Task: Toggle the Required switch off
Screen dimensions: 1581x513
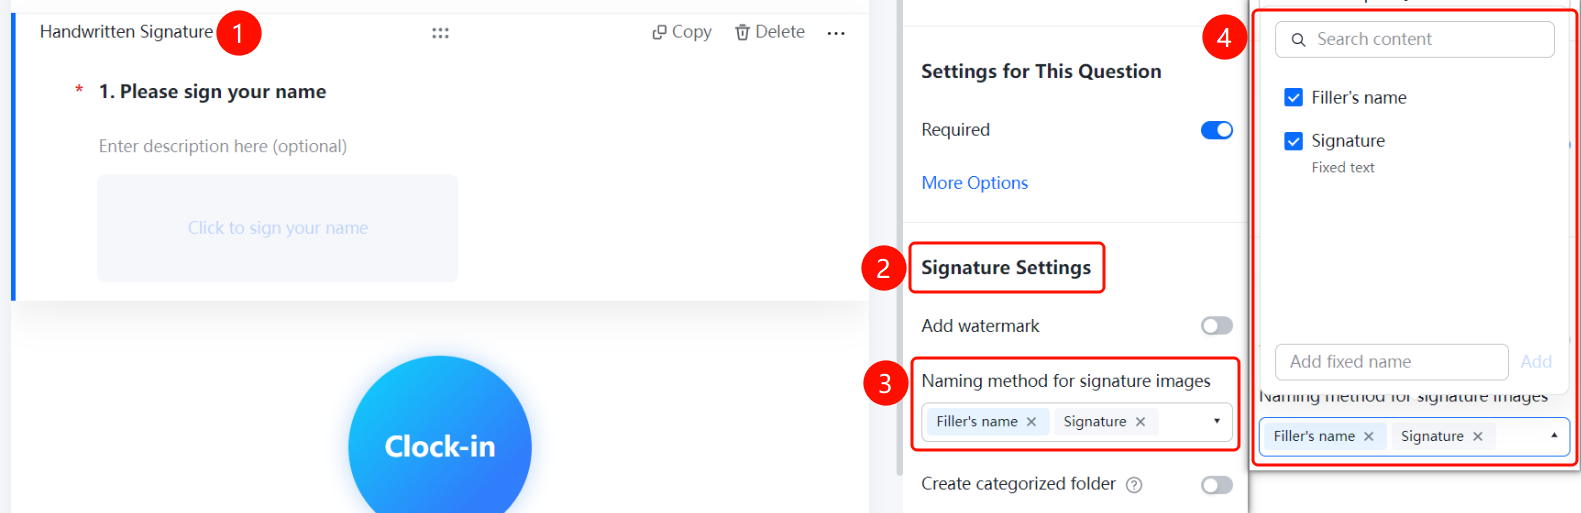Action: [x=1217, y=130]
